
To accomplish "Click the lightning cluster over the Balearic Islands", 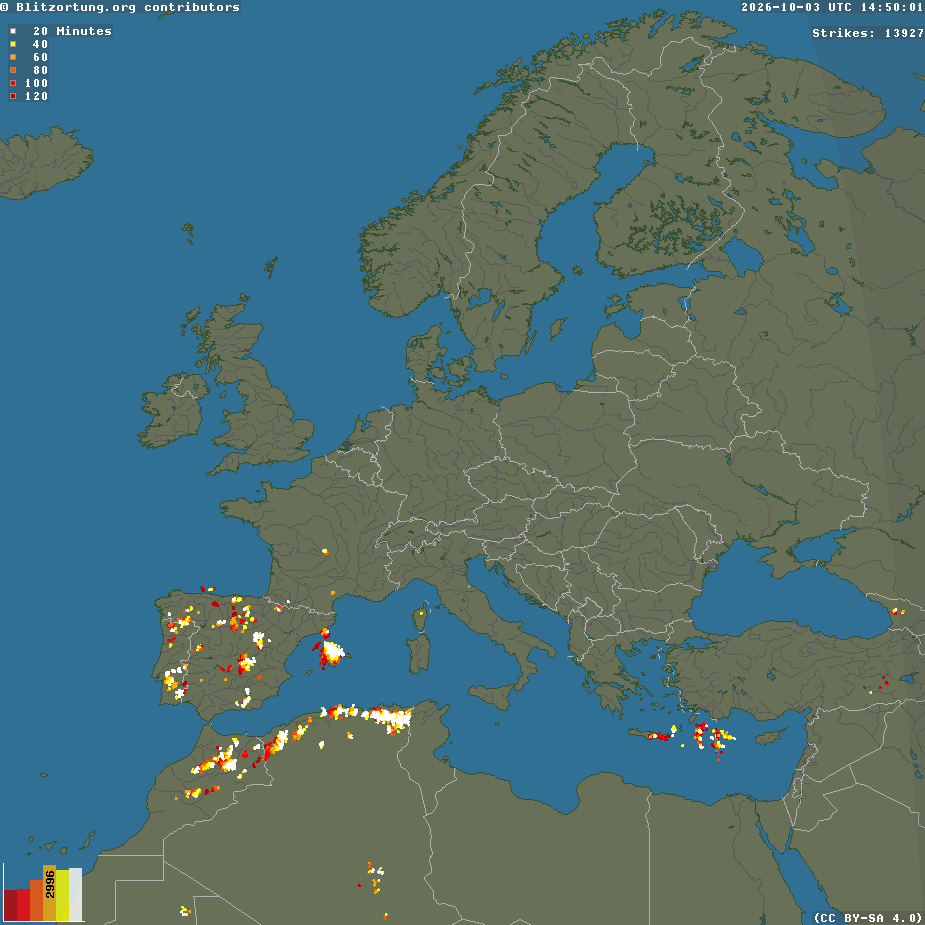I will pyautogui.click(x=330, y=651).
